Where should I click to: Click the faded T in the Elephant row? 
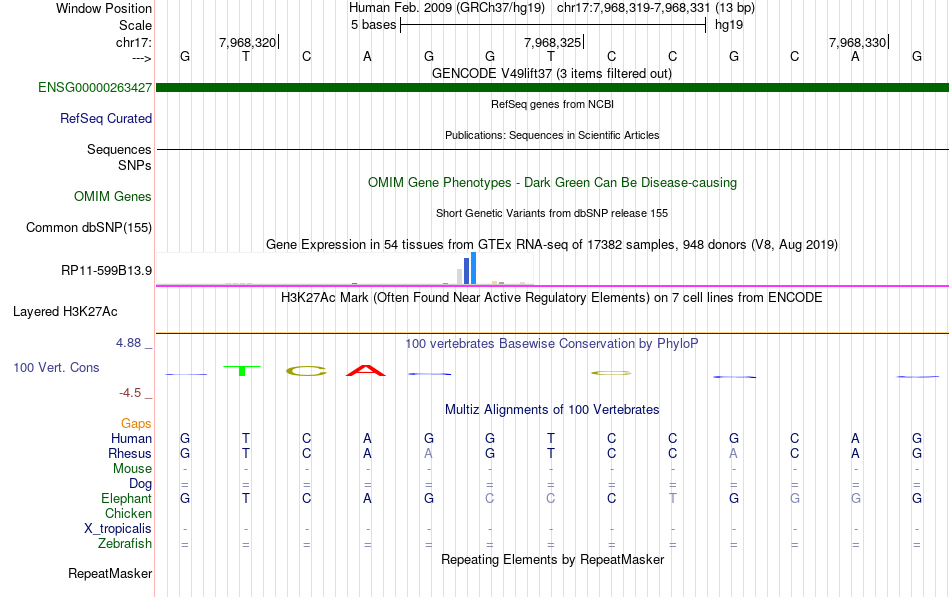pyautogui.click(x=673, y=498)
